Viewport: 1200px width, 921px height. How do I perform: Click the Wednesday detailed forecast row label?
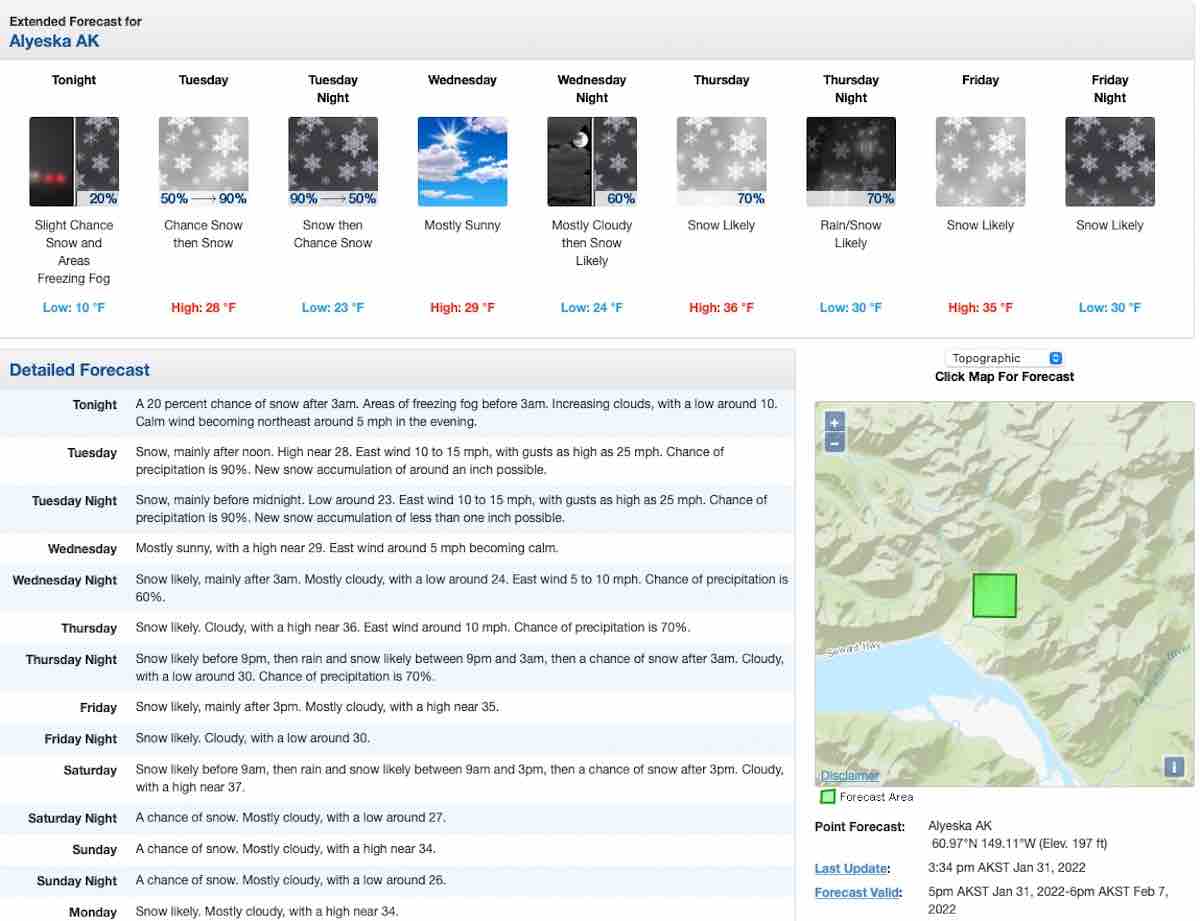82,549
